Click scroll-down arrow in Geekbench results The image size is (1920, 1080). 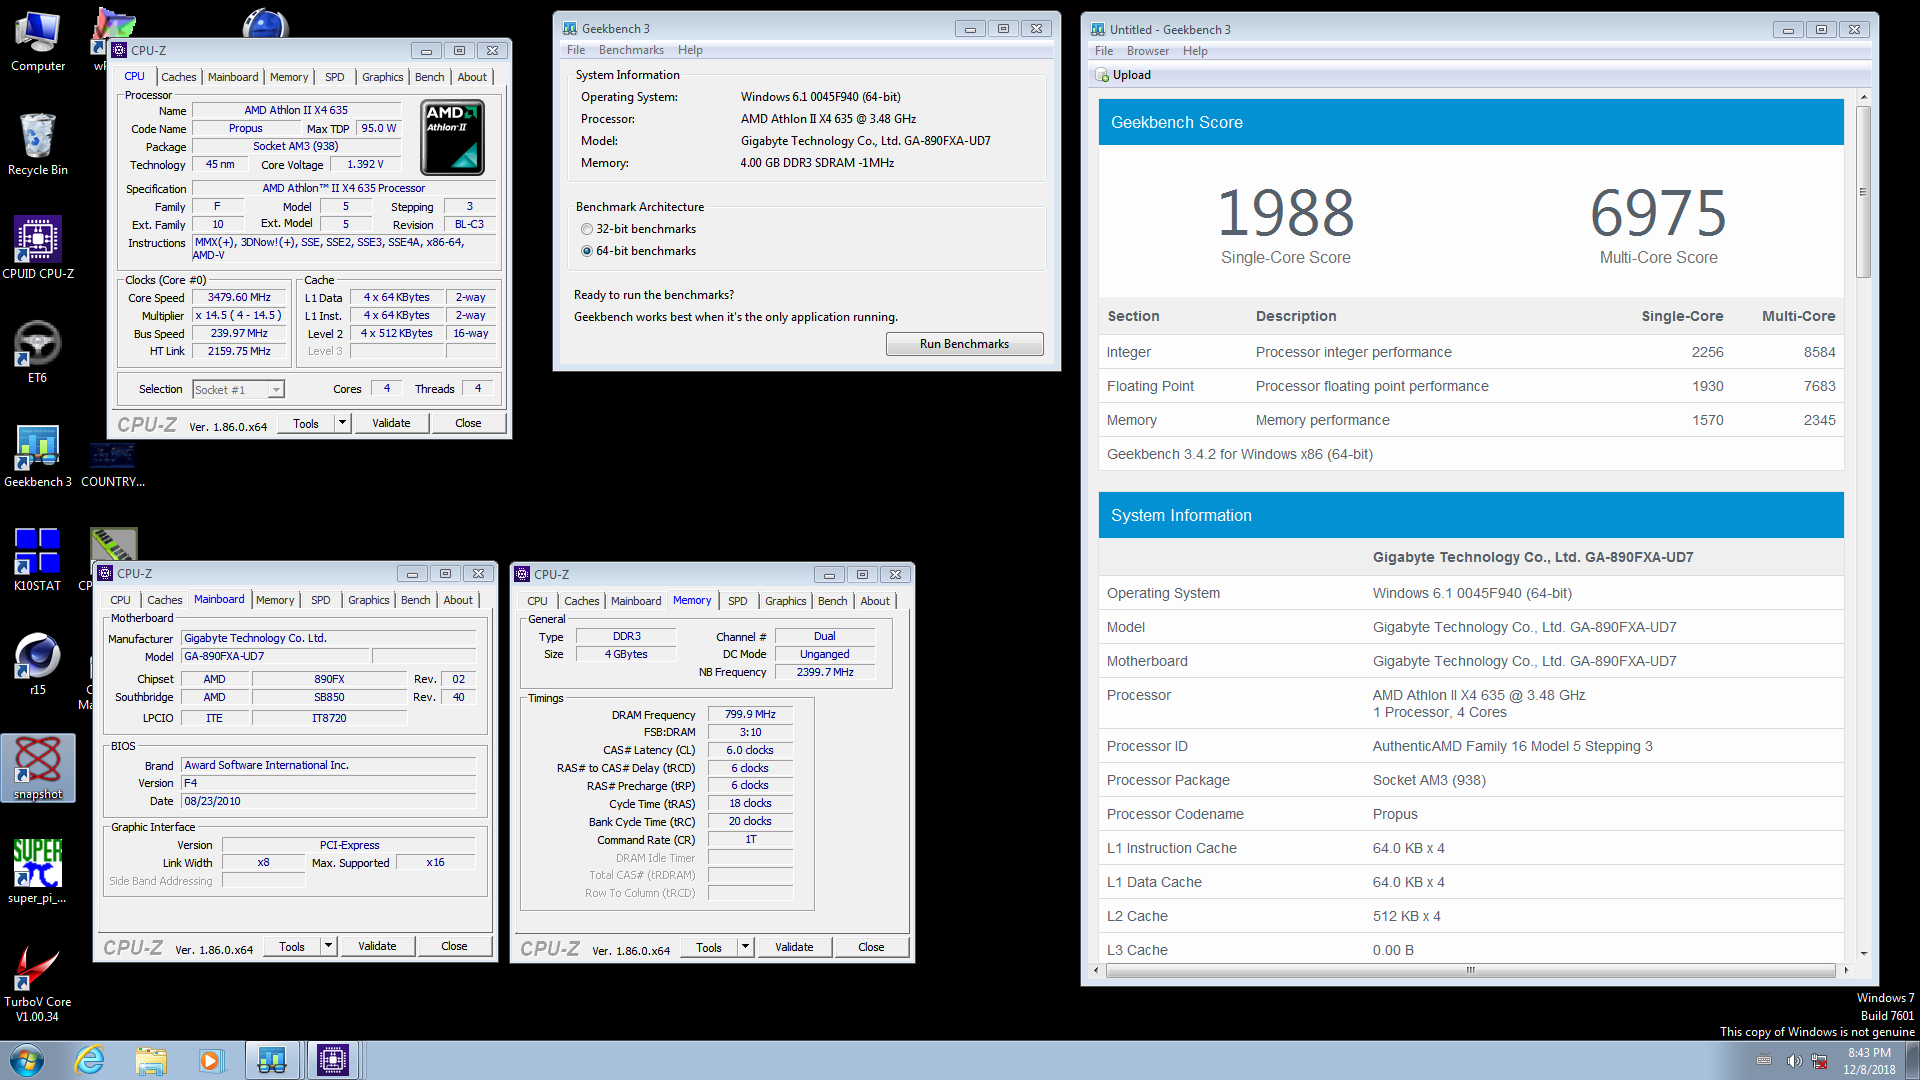pos(1863,954)
